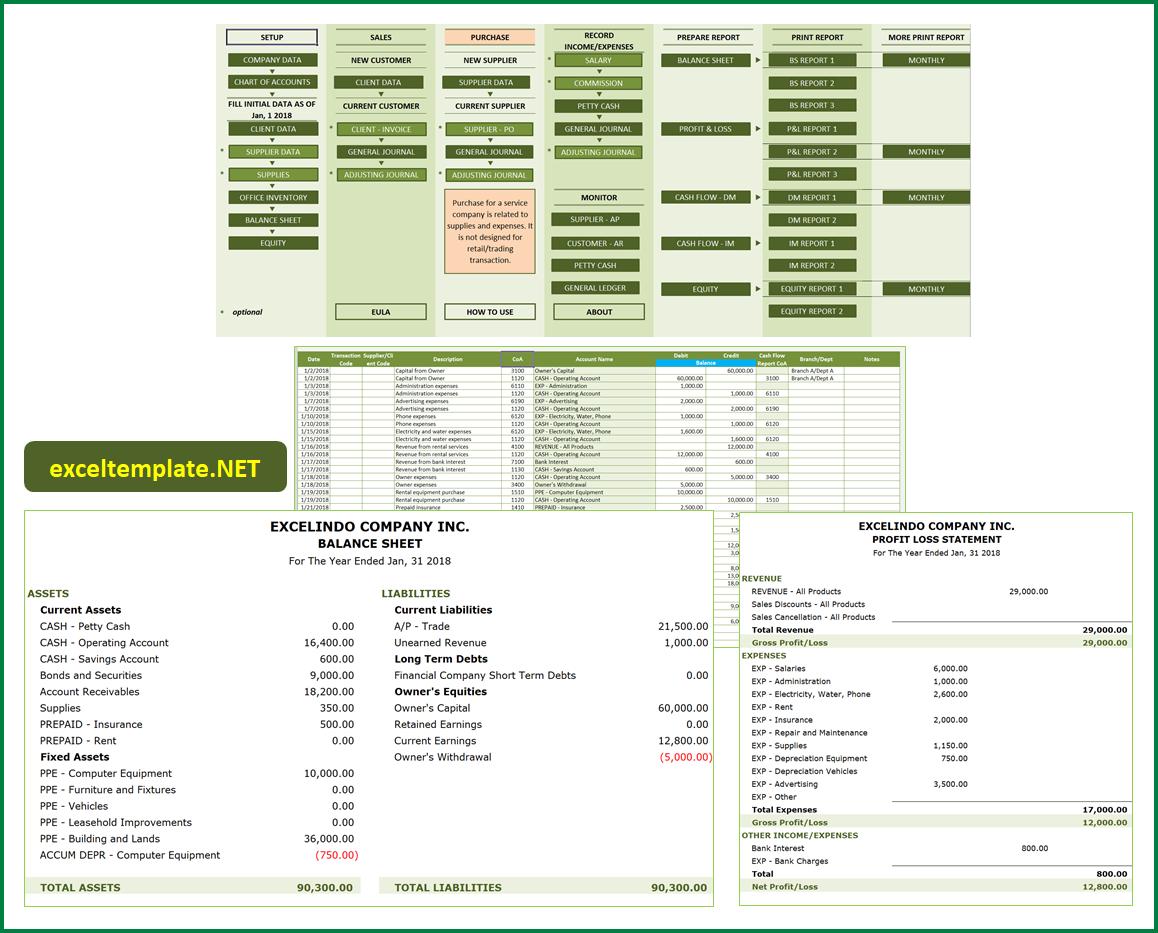Click the SUPPLIES button
Viewport: 1158px width, 933px height.
273,175
